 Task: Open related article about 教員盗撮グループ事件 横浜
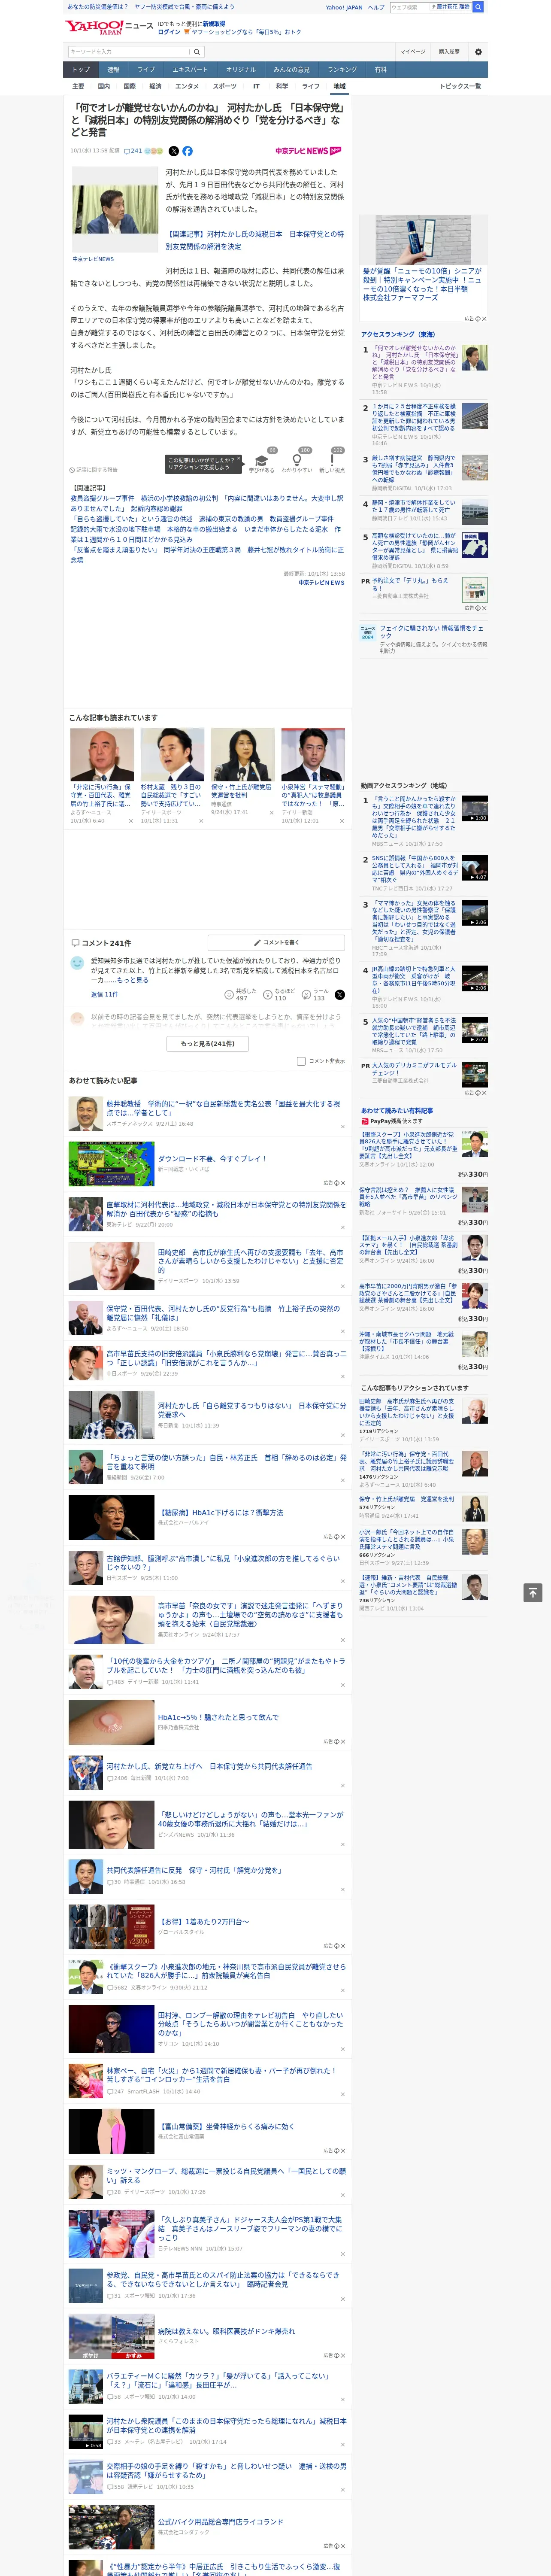point(206,503)
